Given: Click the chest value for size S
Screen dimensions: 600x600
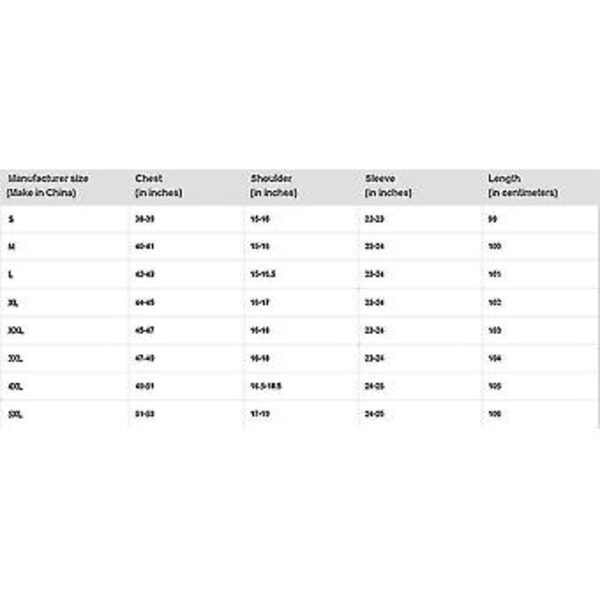Looking at the screenshot, I should coord(145,217).
